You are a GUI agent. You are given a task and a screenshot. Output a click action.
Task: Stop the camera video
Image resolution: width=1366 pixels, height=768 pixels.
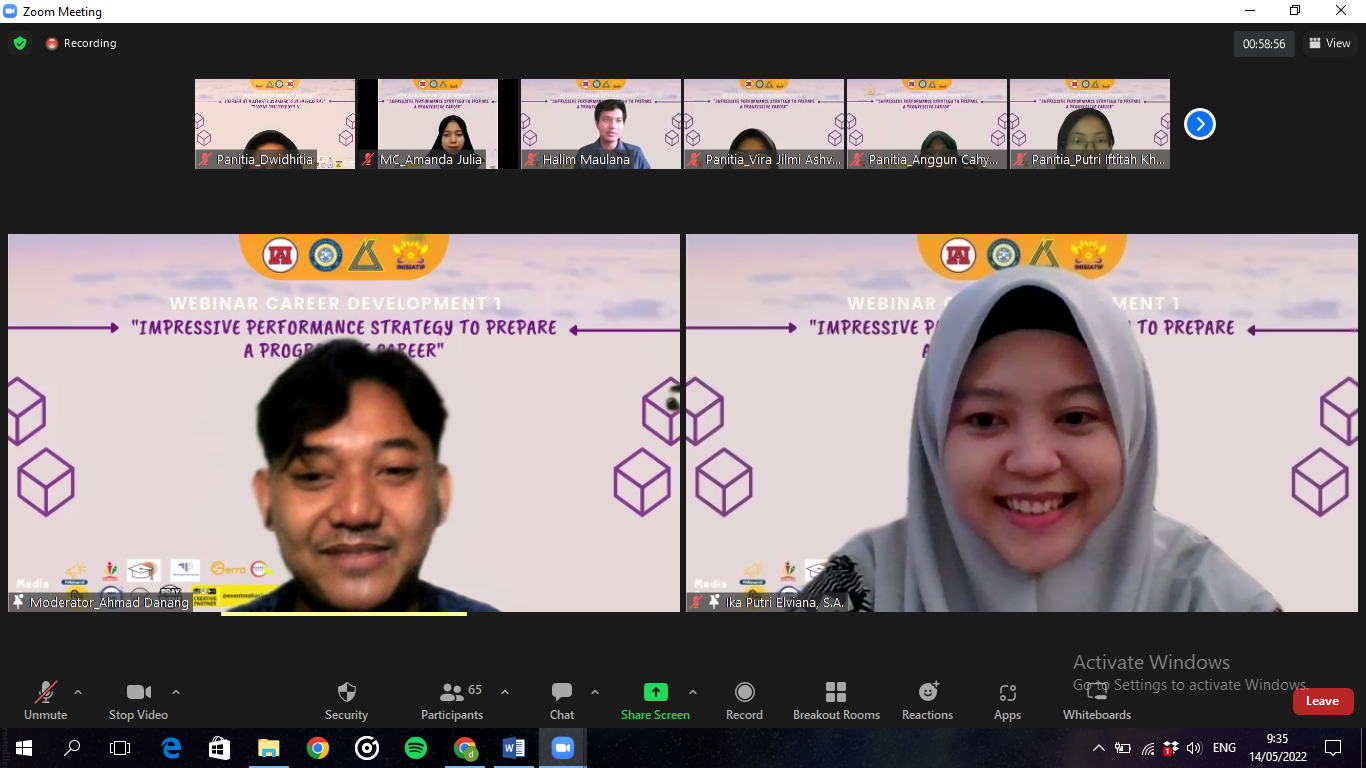coord(138,700)
